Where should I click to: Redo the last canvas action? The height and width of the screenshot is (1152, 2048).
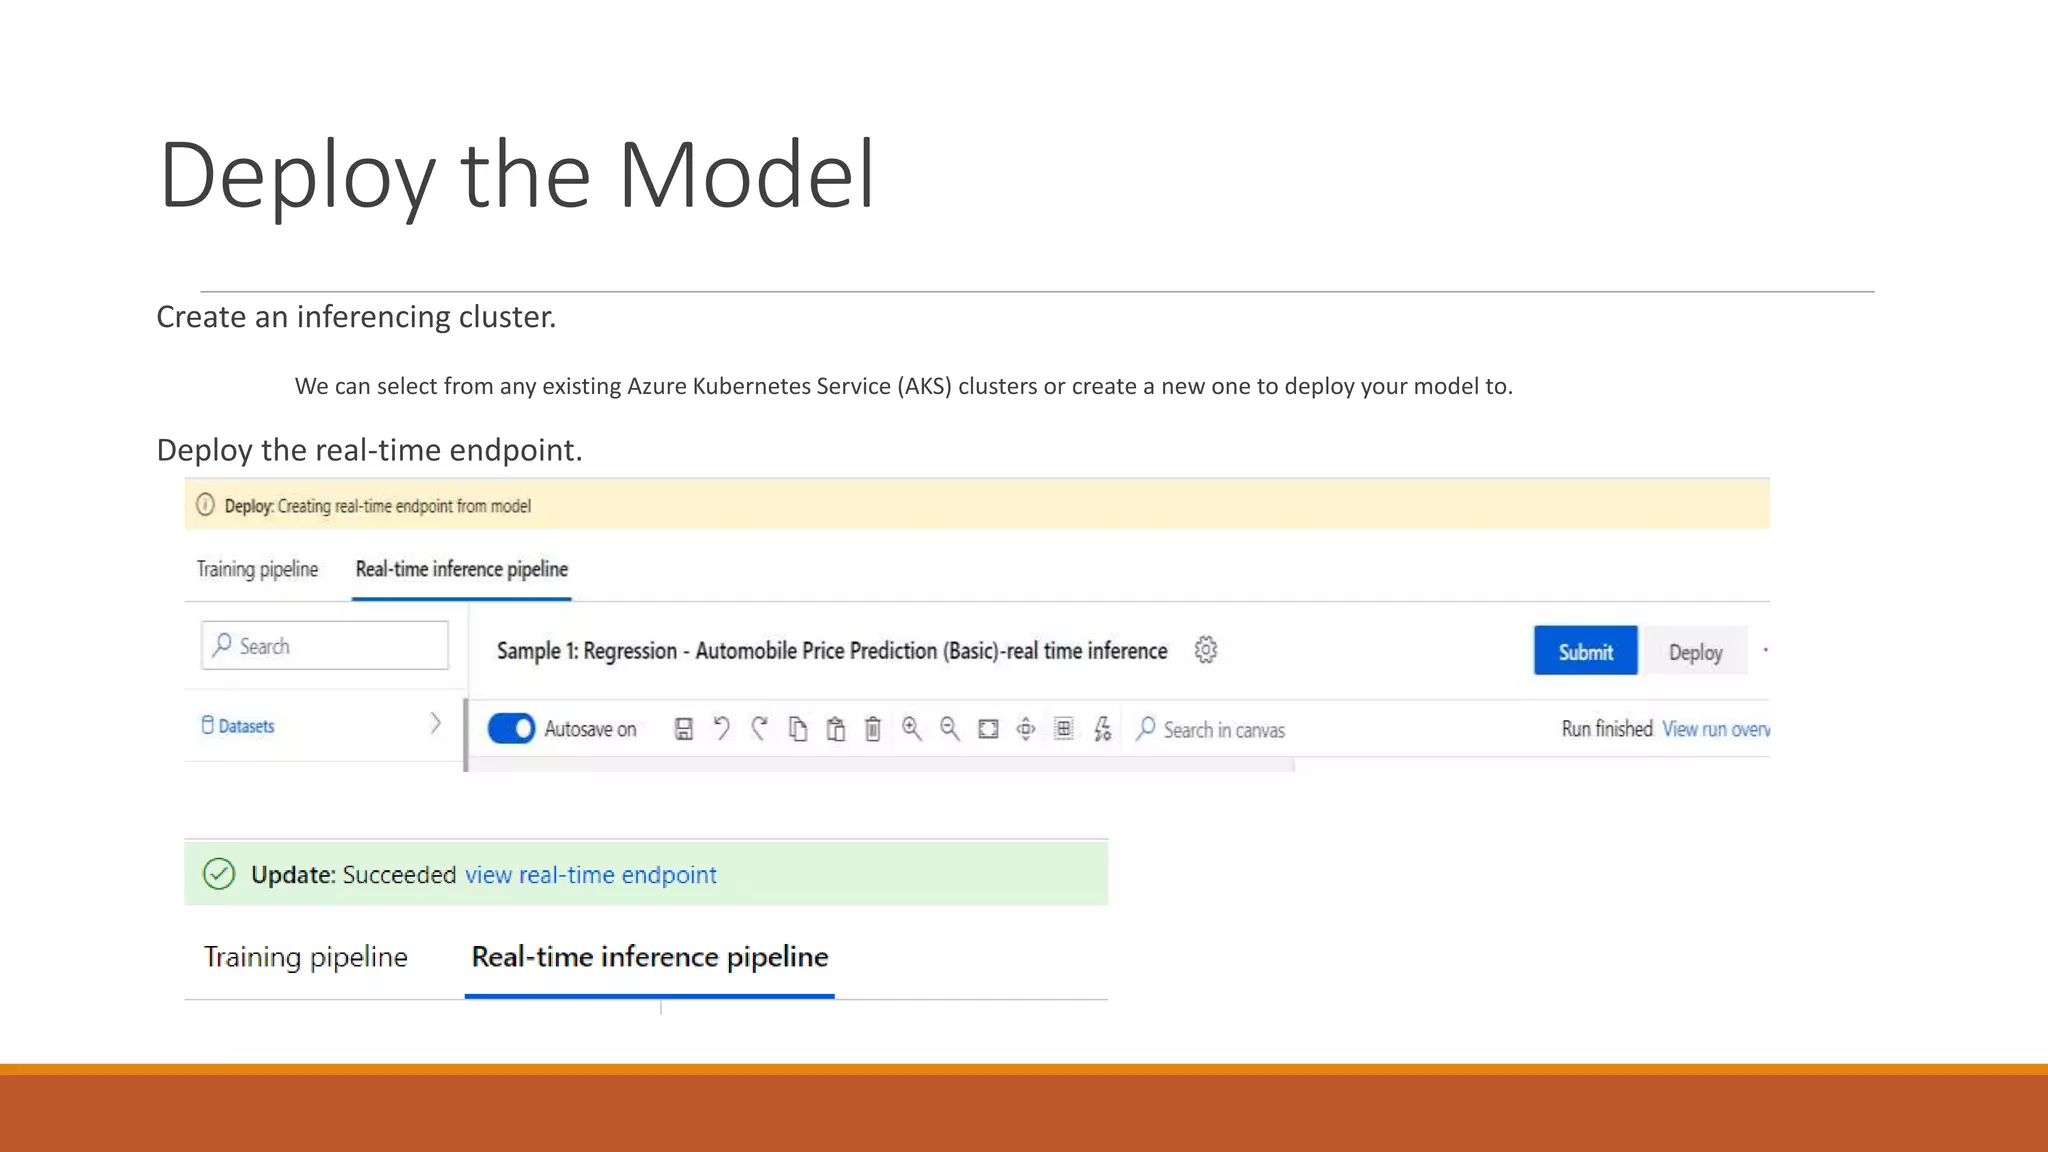click(760, 729)
